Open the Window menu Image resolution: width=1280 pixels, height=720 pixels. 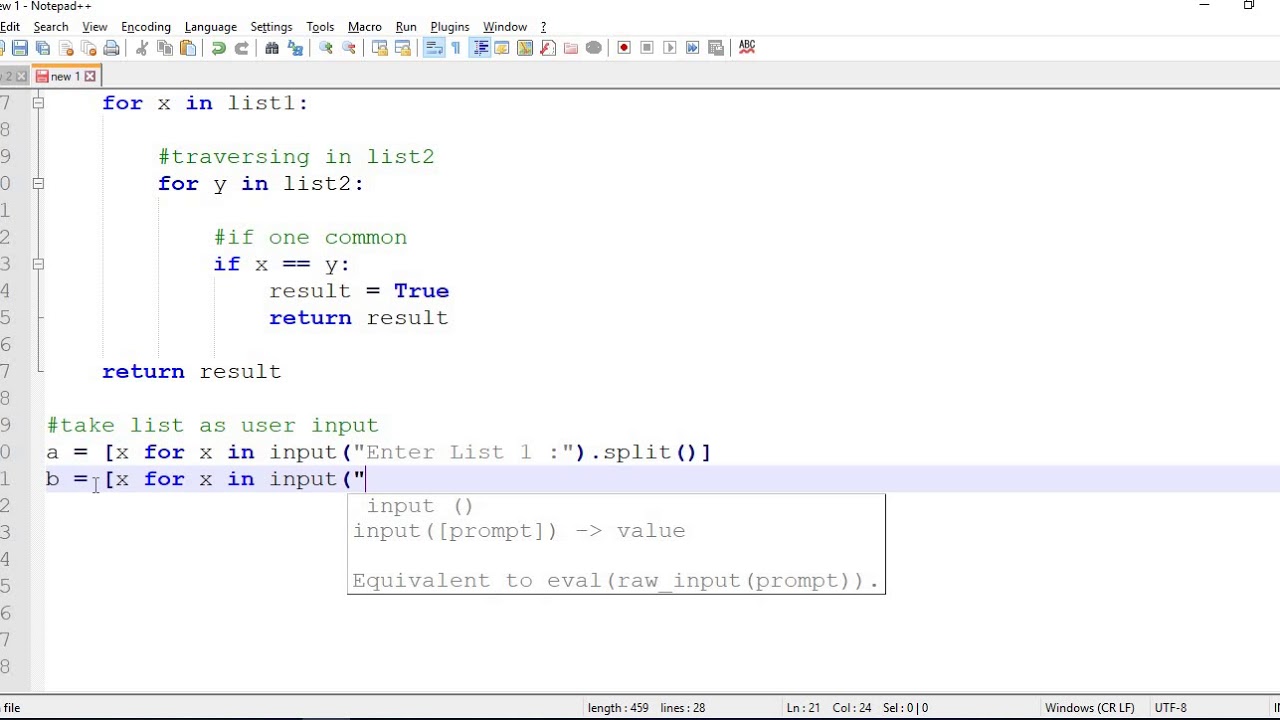[x=505, y=27]
